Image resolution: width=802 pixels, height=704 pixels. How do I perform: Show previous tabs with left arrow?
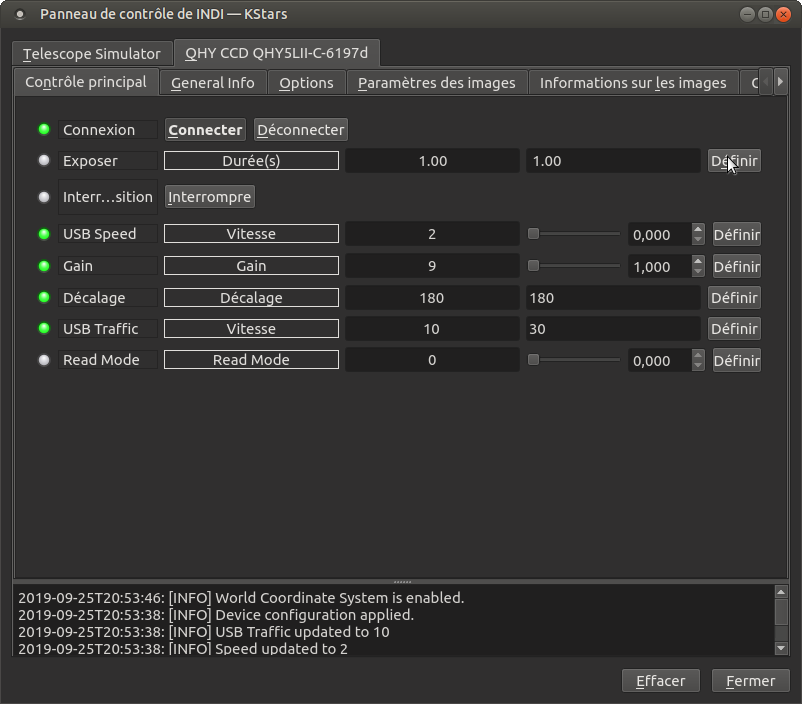(766, 82)
